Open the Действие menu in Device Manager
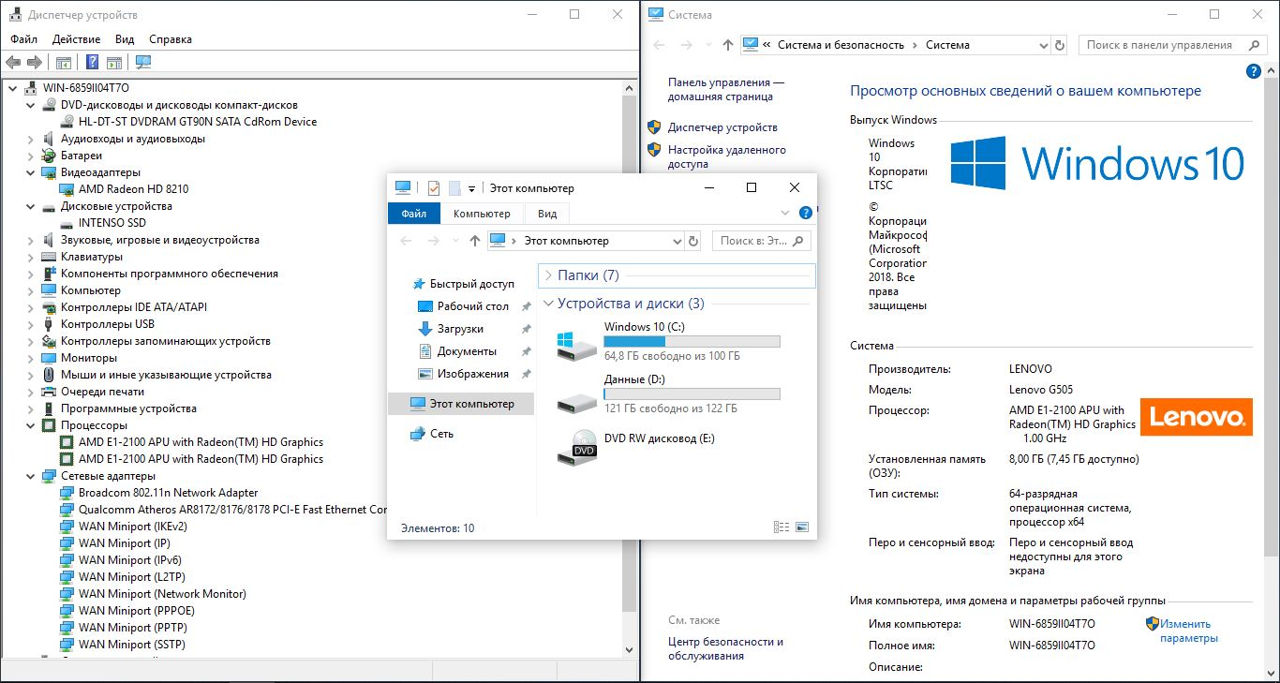1280x683 pixels. point(76,39)
